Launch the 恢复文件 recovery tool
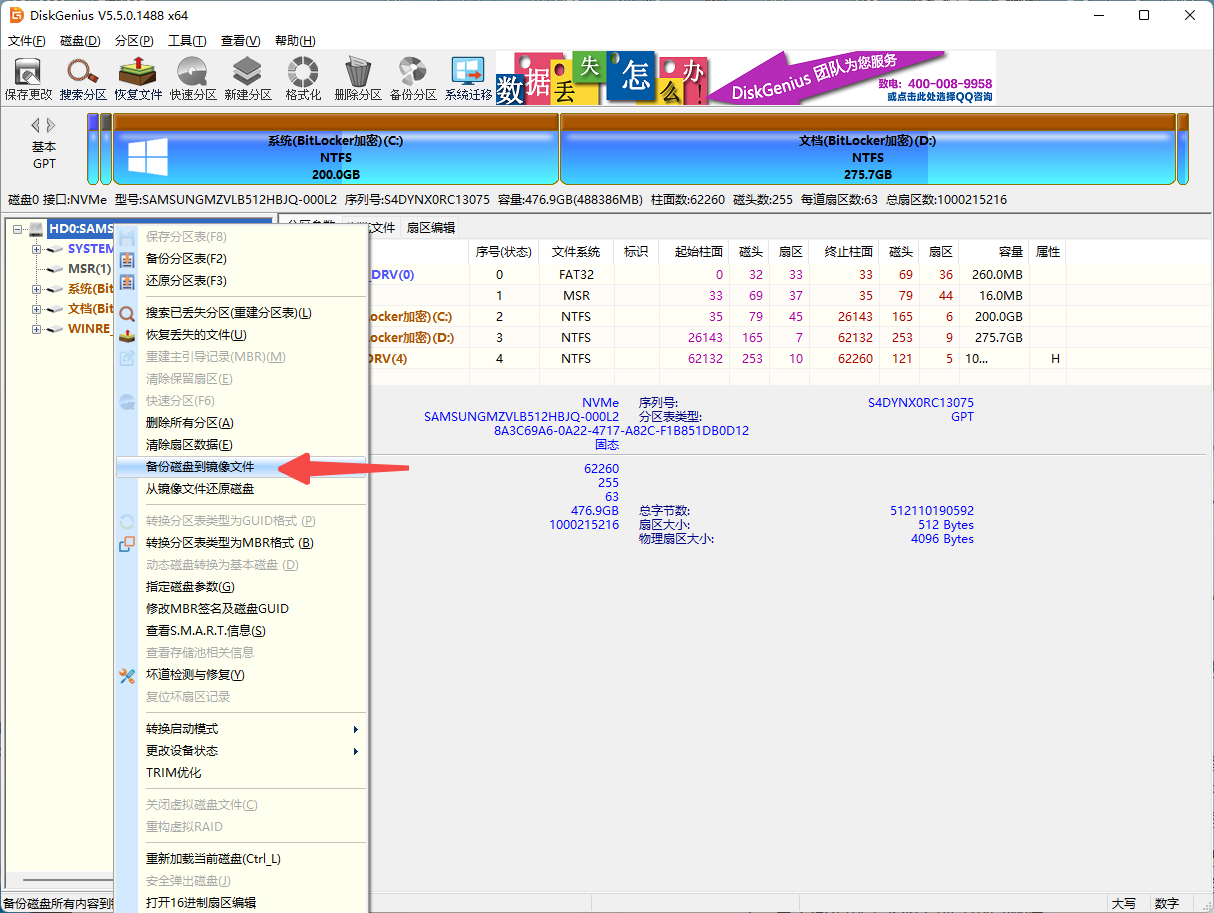Screen dimensions: 1214x913 click(138, 78)
